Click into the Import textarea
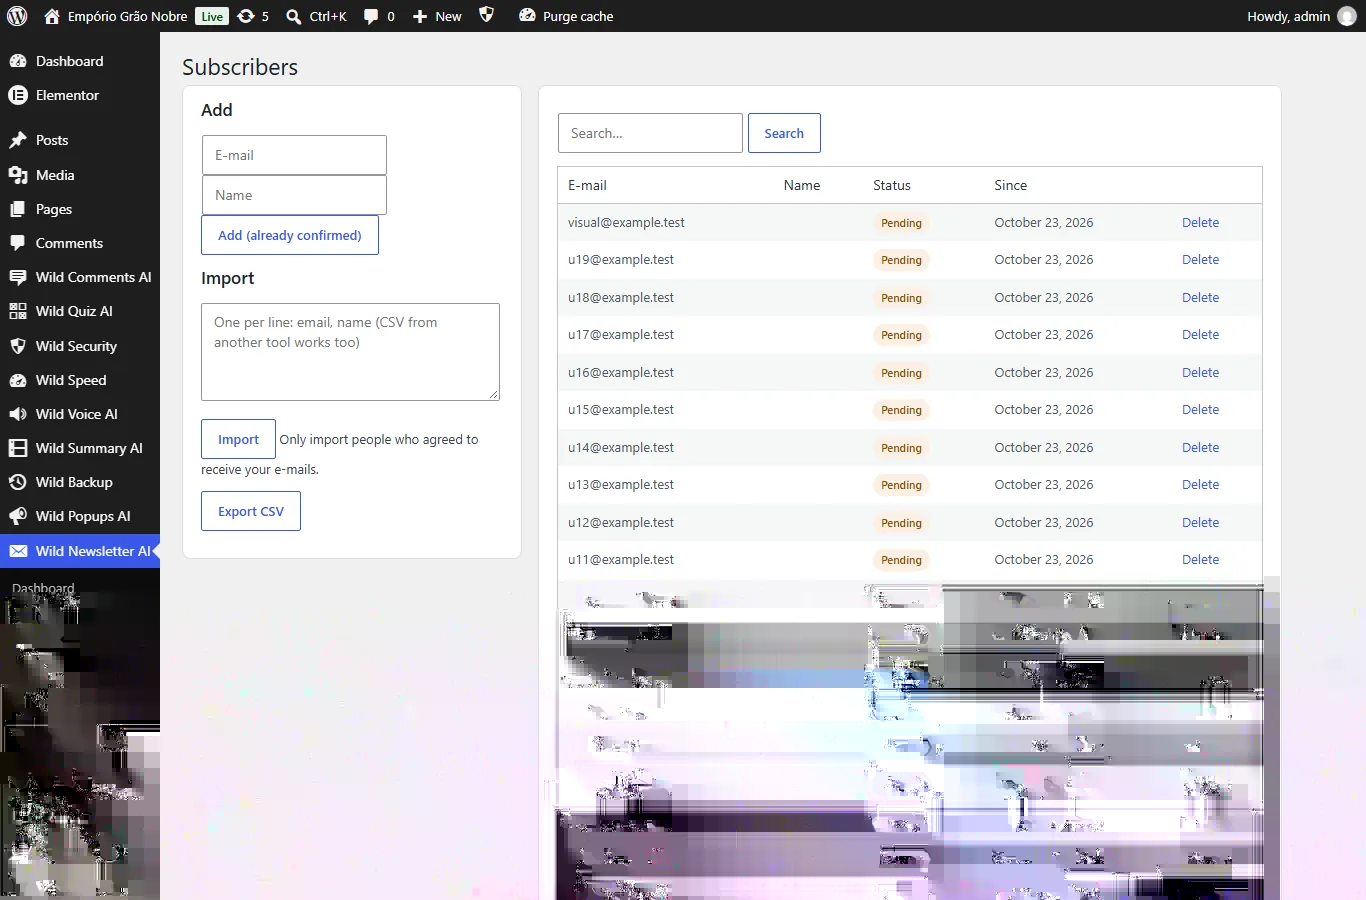 350,352
